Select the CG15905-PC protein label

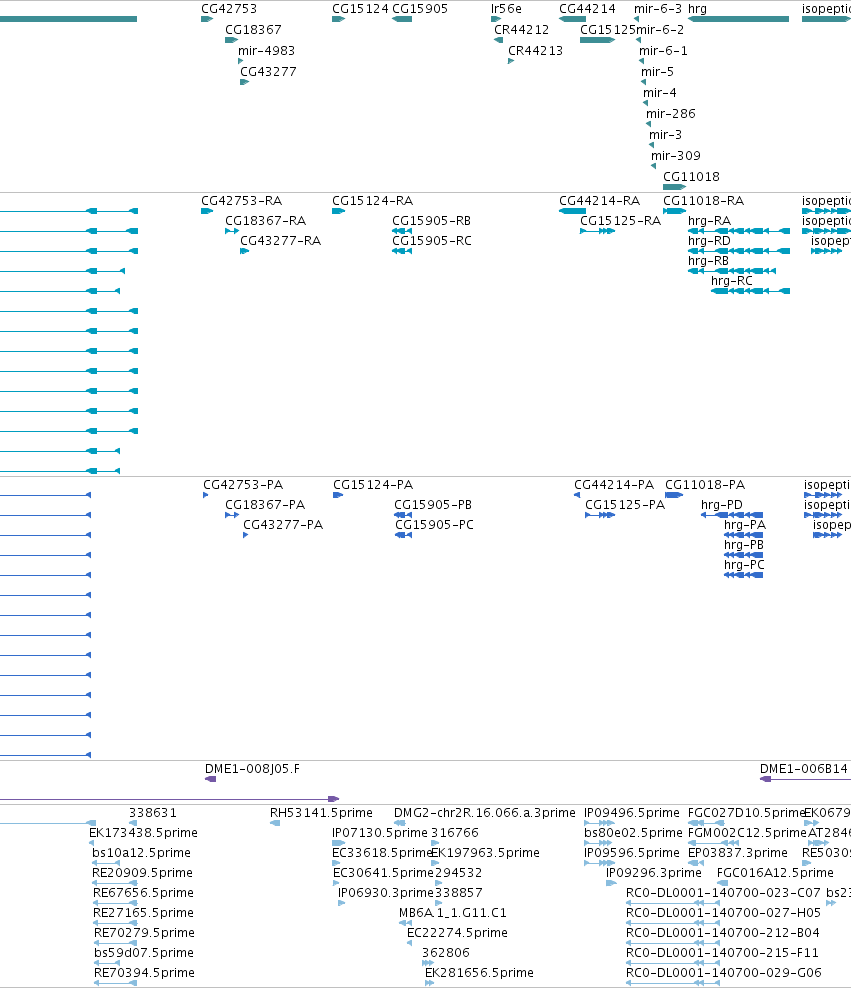(435, 525)
